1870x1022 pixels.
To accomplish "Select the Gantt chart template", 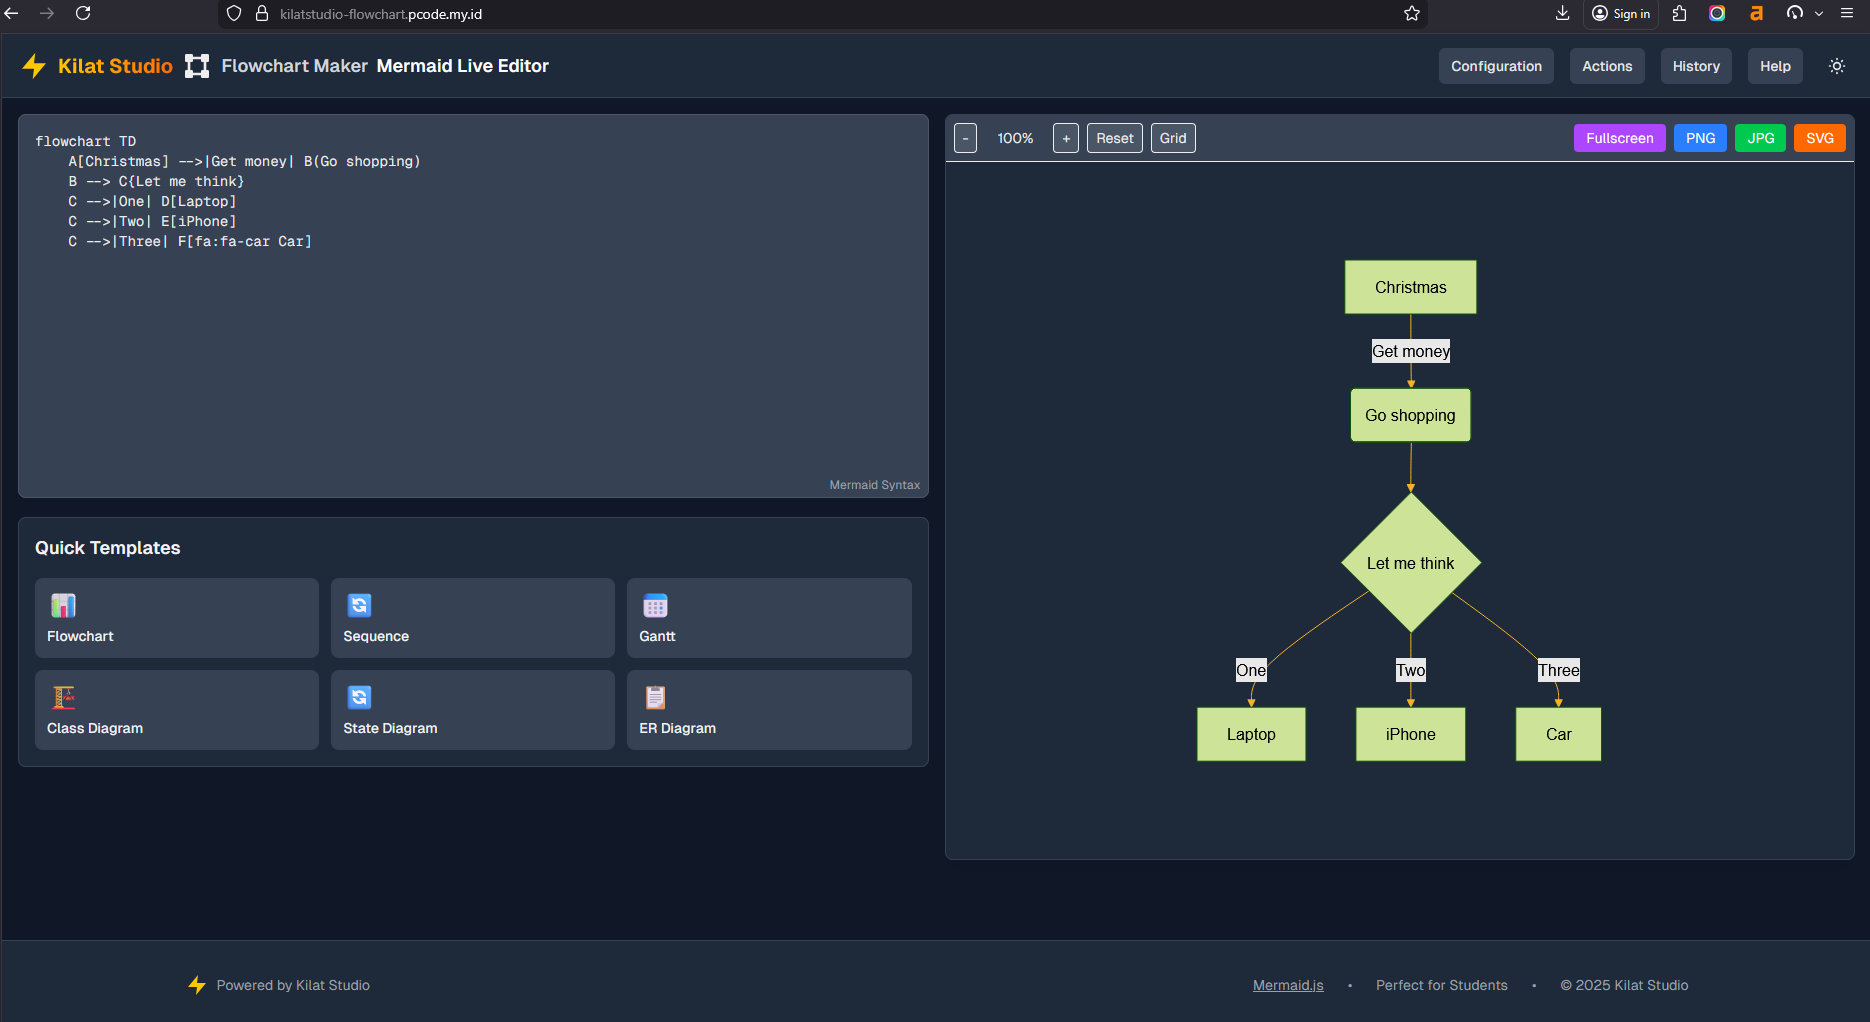I will (x=768, y=617).
